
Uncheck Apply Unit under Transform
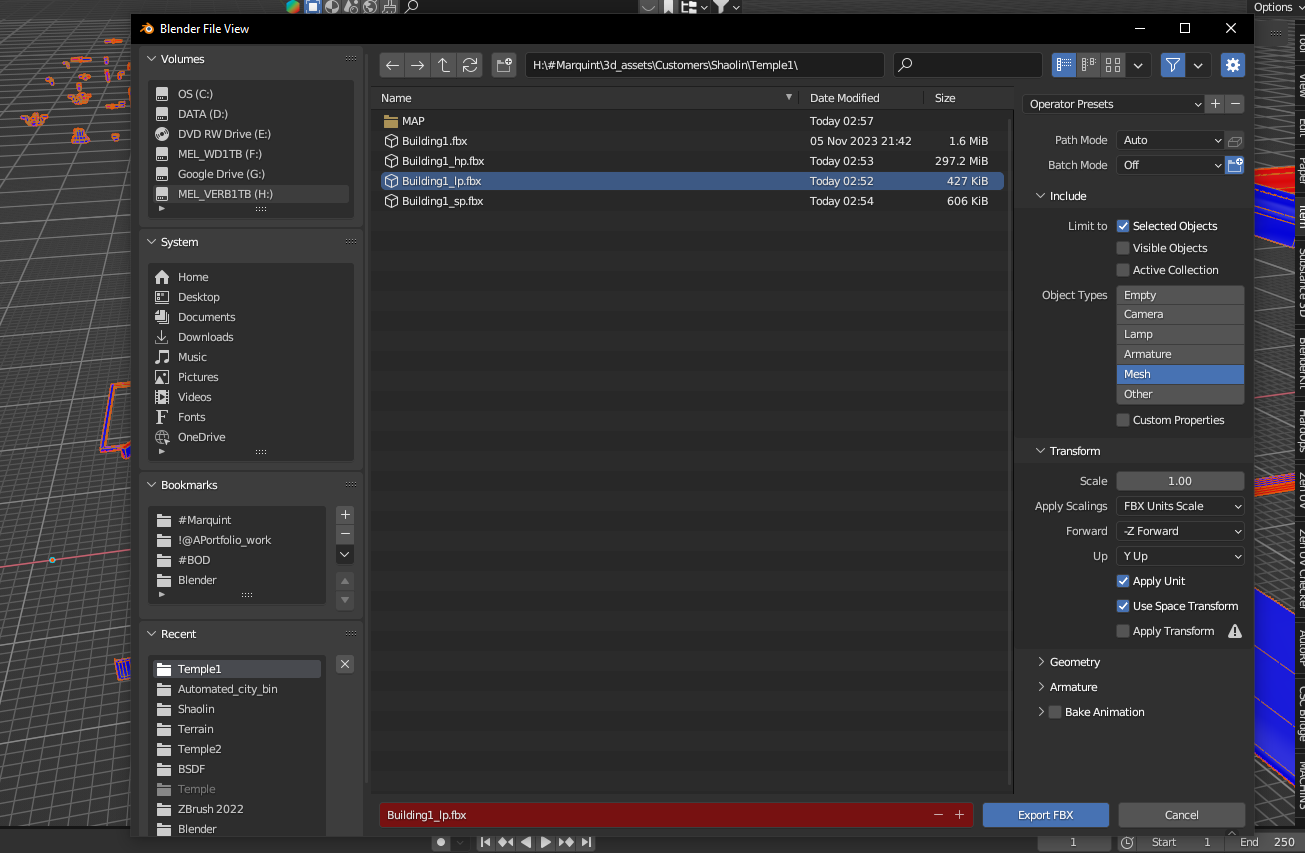[x=1123, y=581]
